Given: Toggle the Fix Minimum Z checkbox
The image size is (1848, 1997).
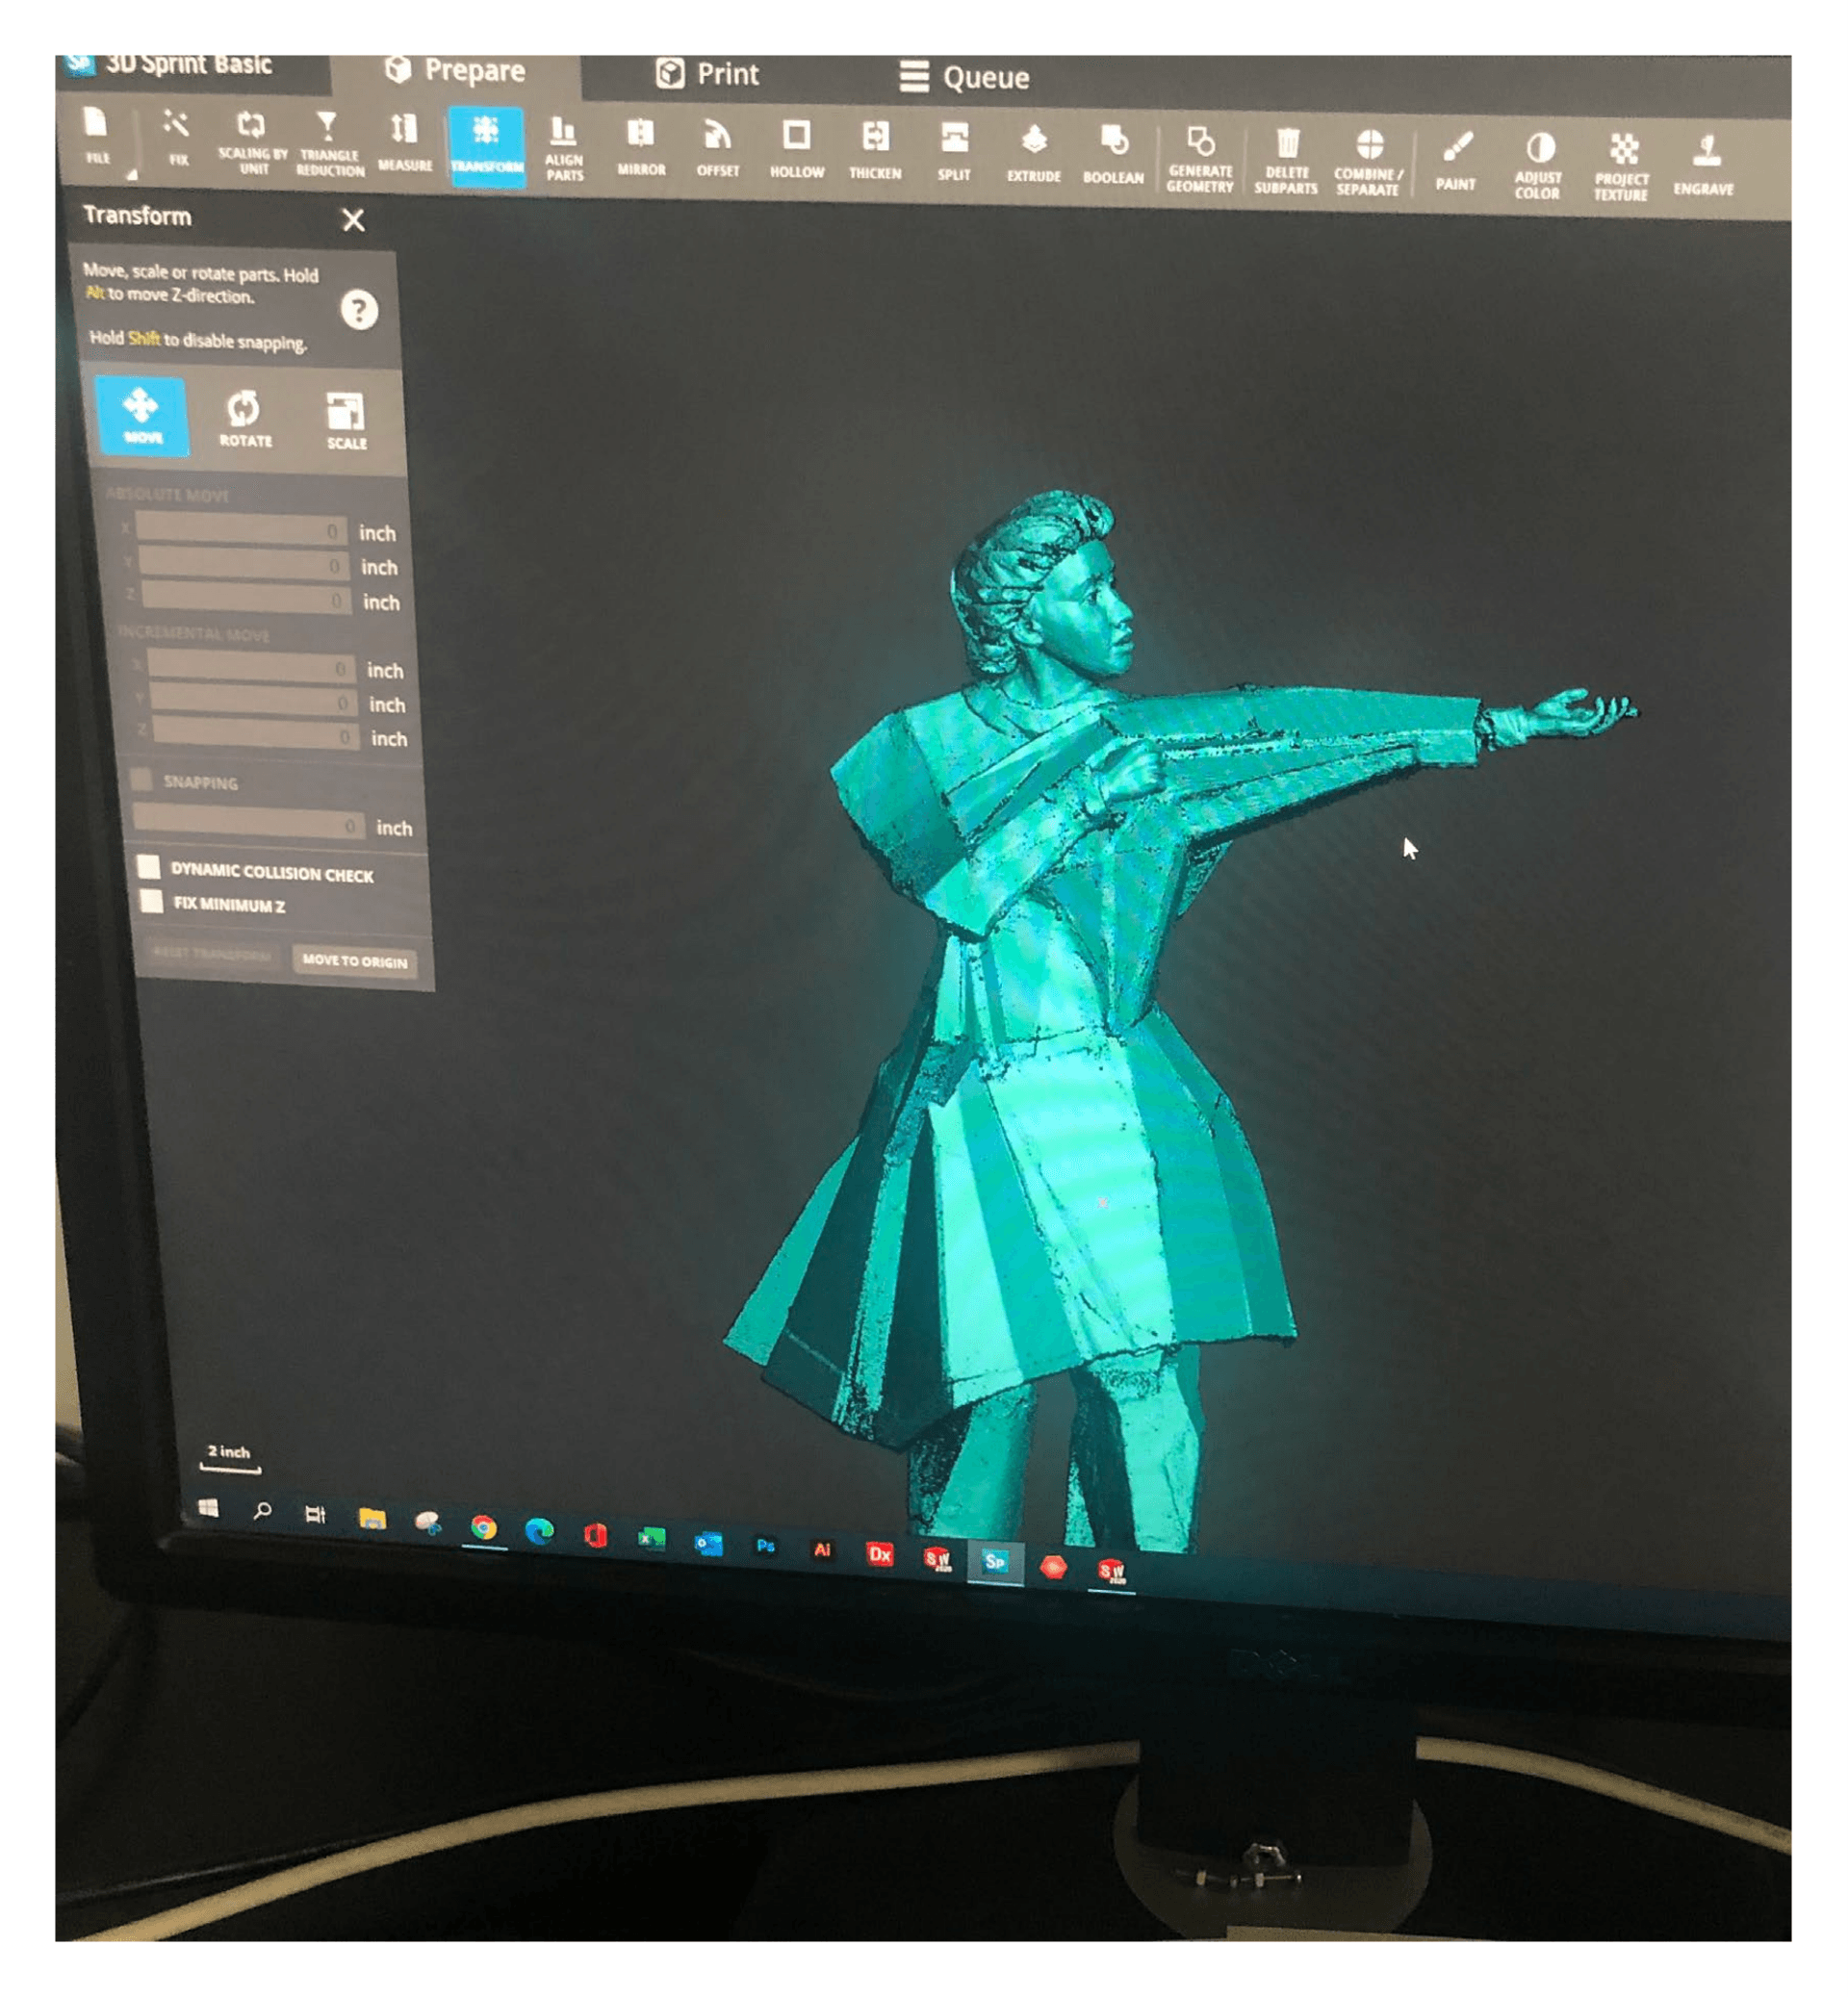Looking at the screenshot, I should [151, 900].
